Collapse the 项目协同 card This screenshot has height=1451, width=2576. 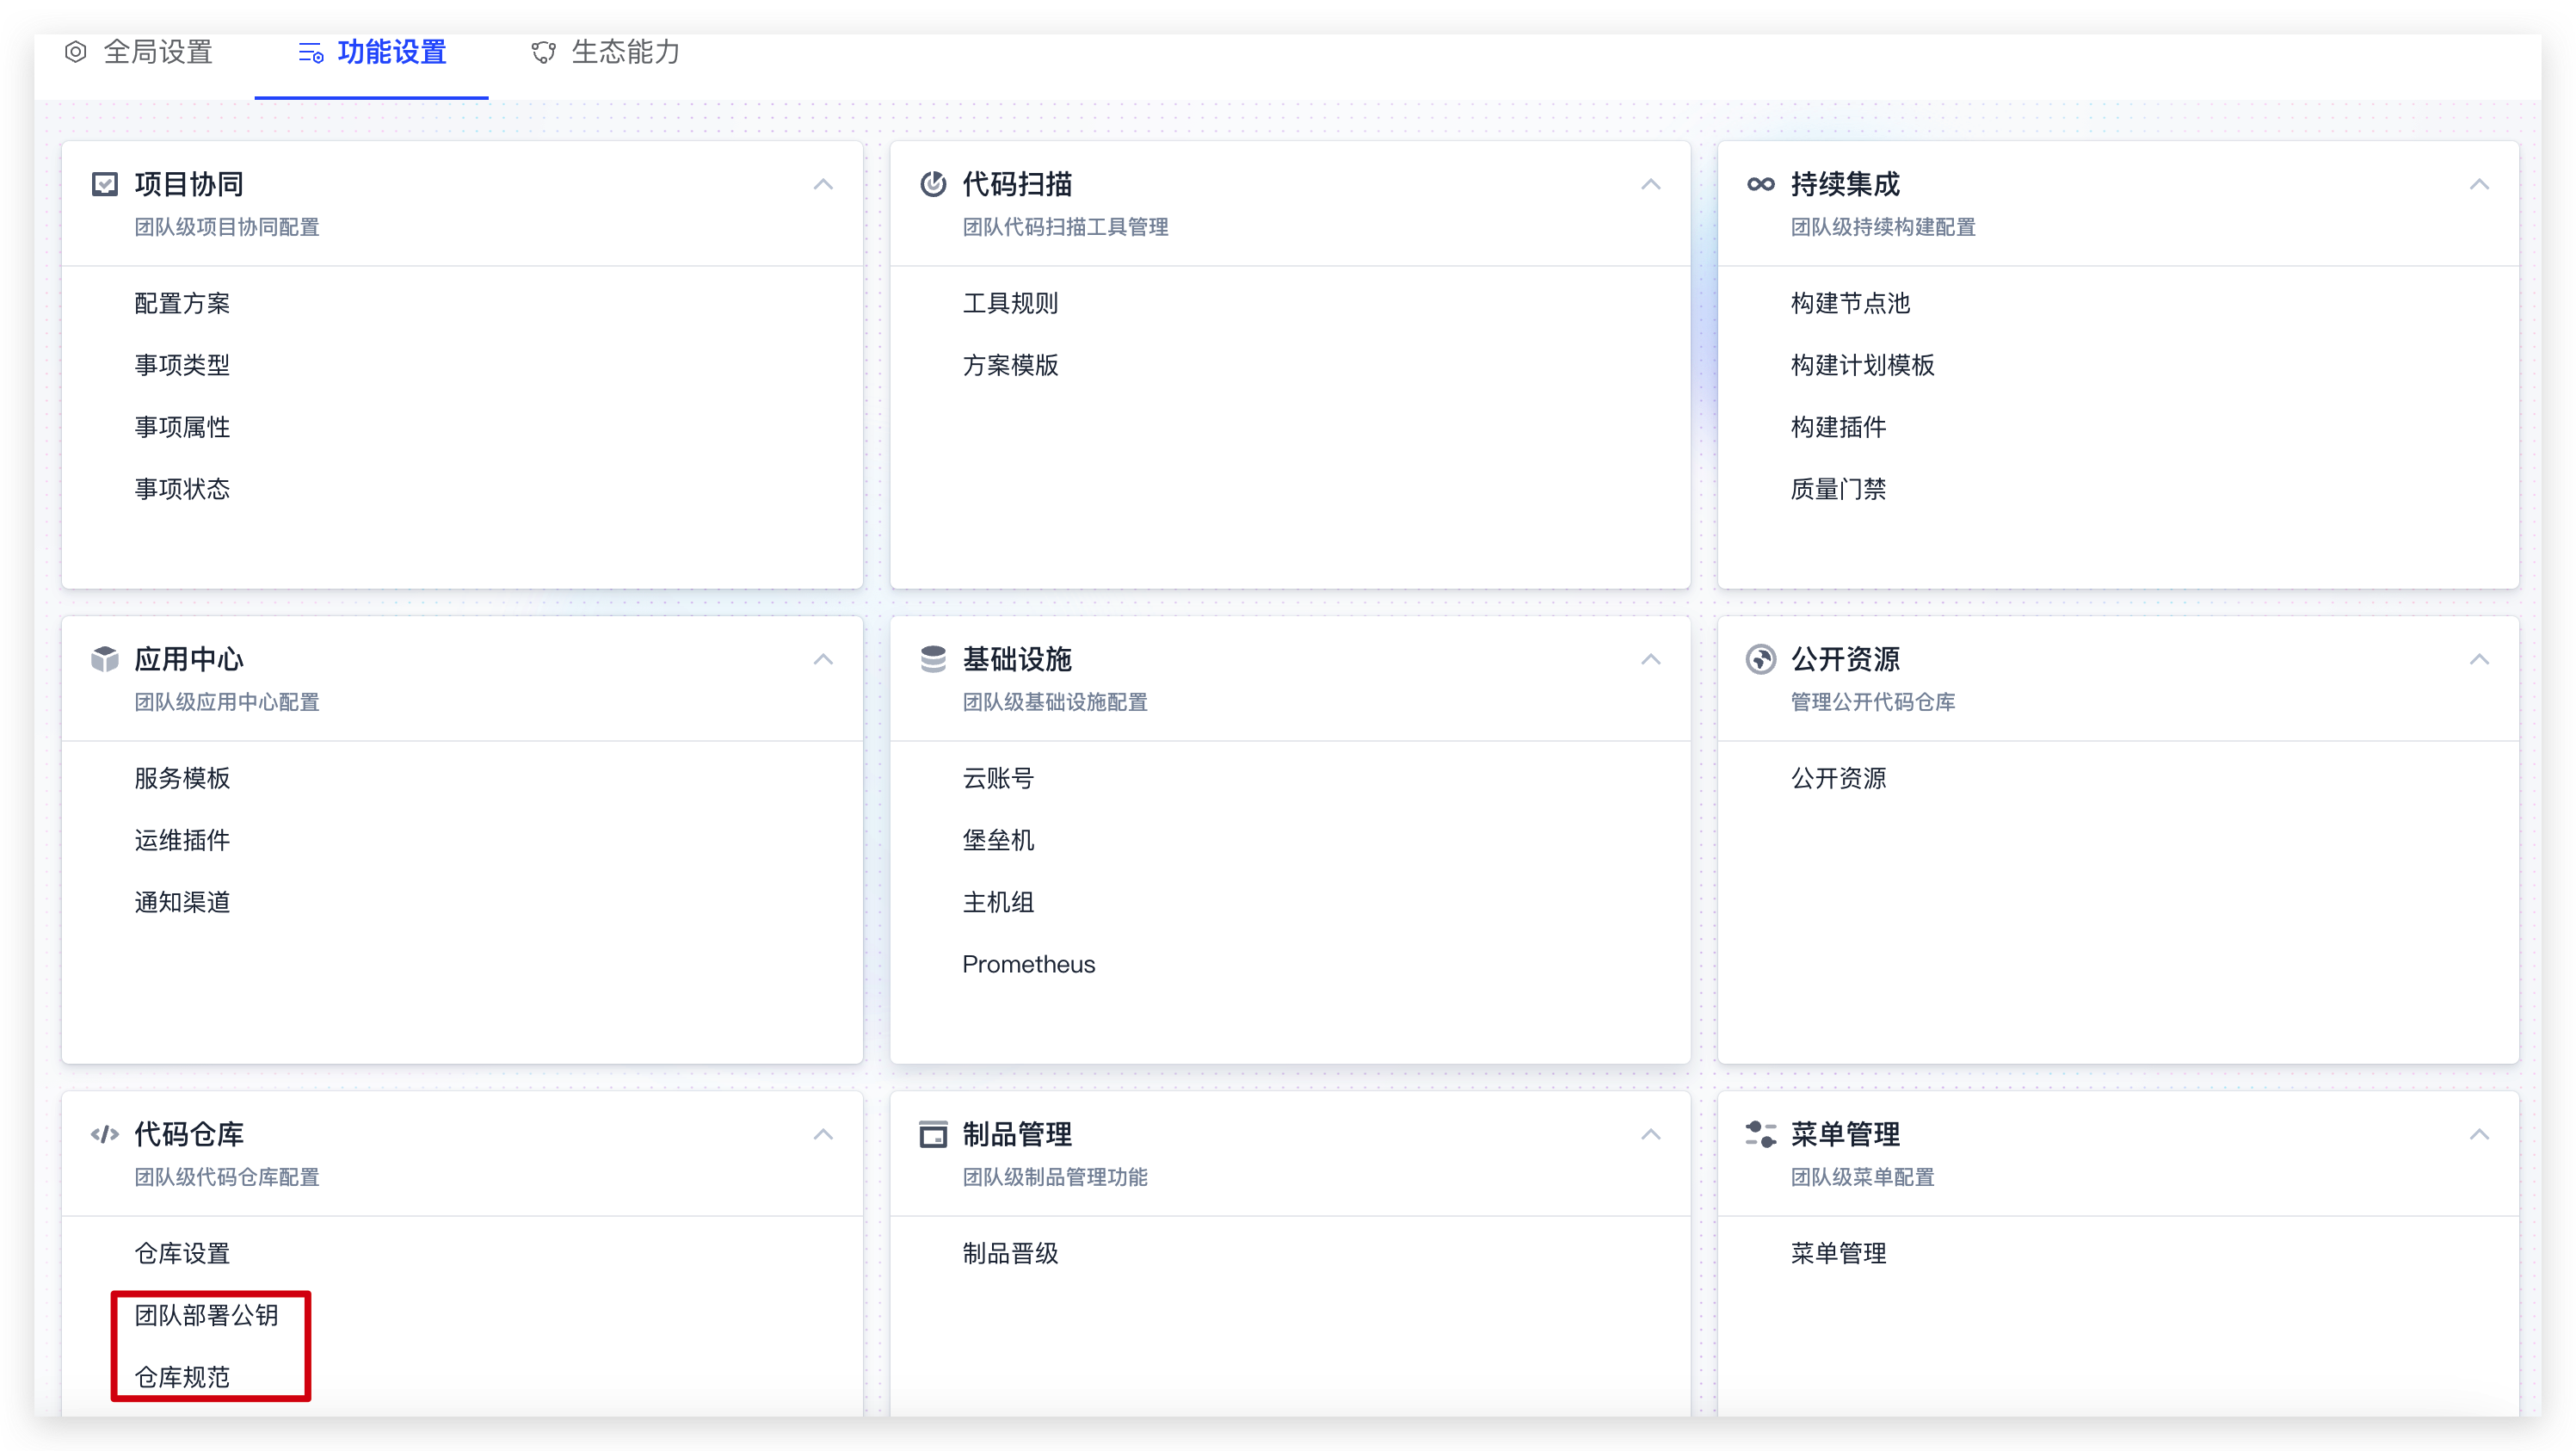pos(823,184)
